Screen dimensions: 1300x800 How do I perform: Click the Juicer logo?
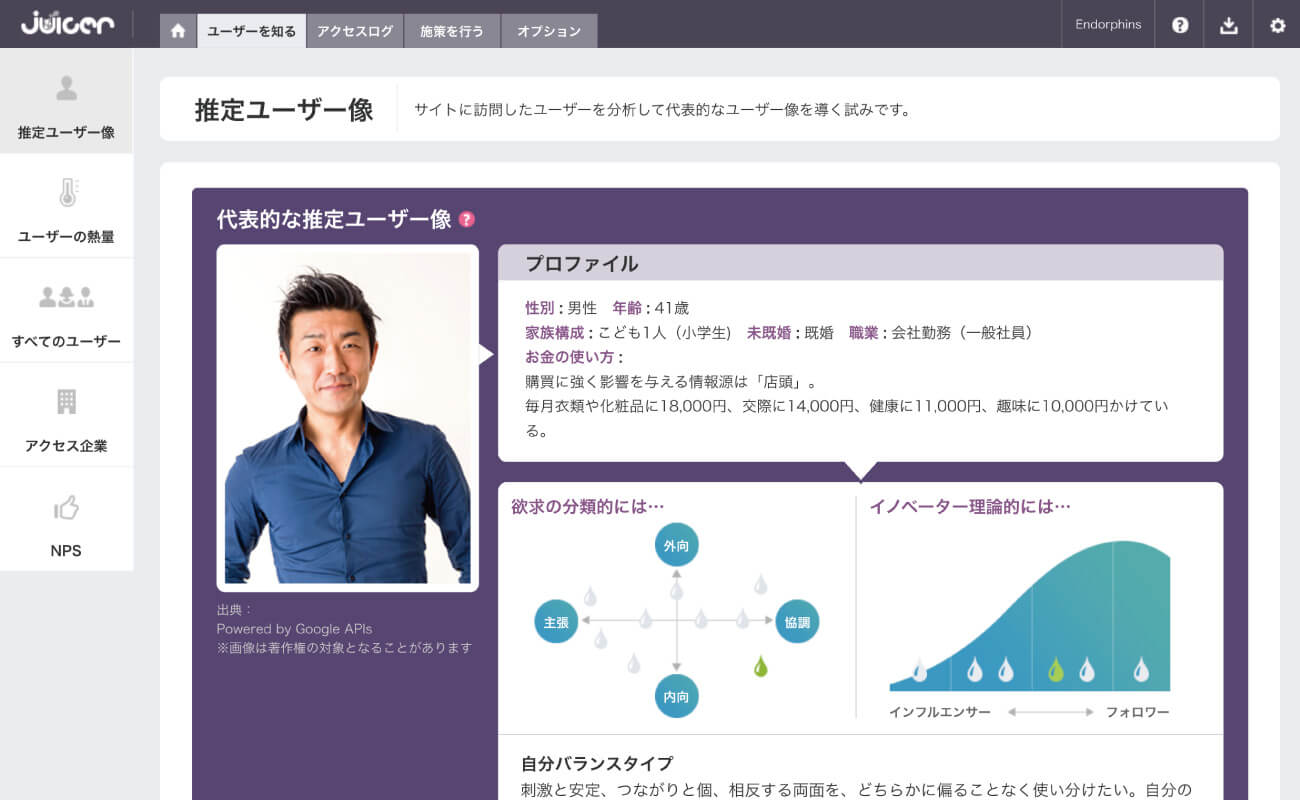68,23
